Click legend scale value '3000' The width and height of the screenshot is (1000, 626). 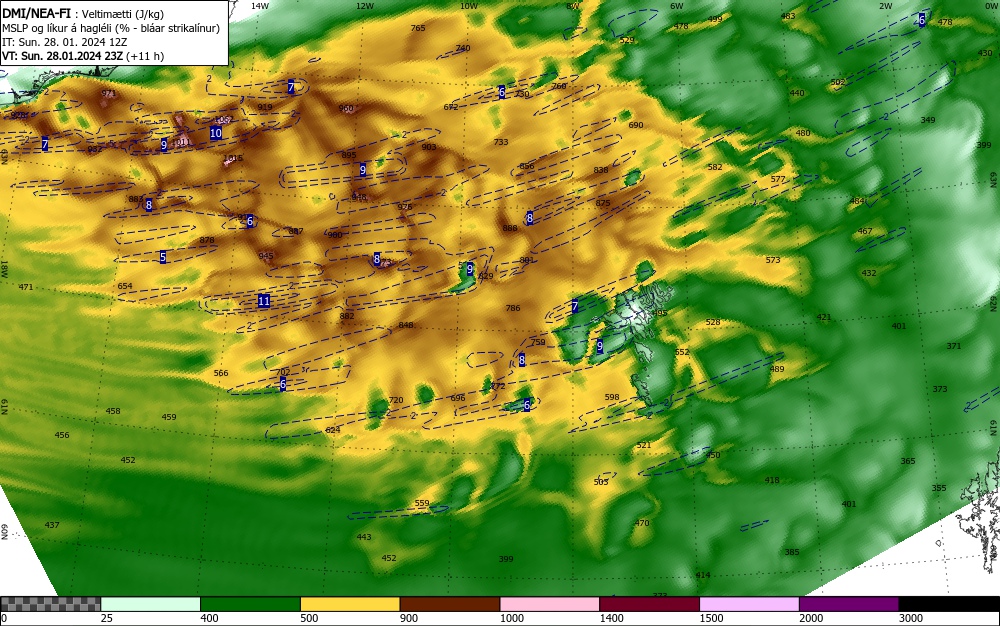pyautogui.click(x=911, y=618)
